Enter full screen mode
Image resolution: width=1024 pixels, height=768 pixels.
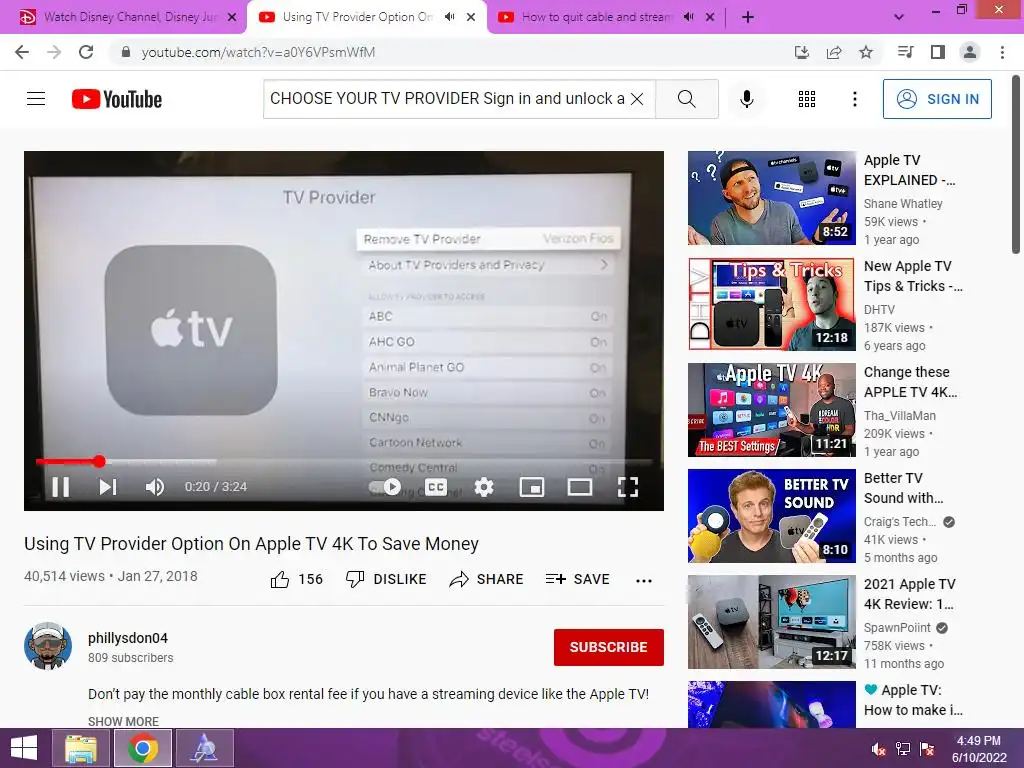pos(628,487)
